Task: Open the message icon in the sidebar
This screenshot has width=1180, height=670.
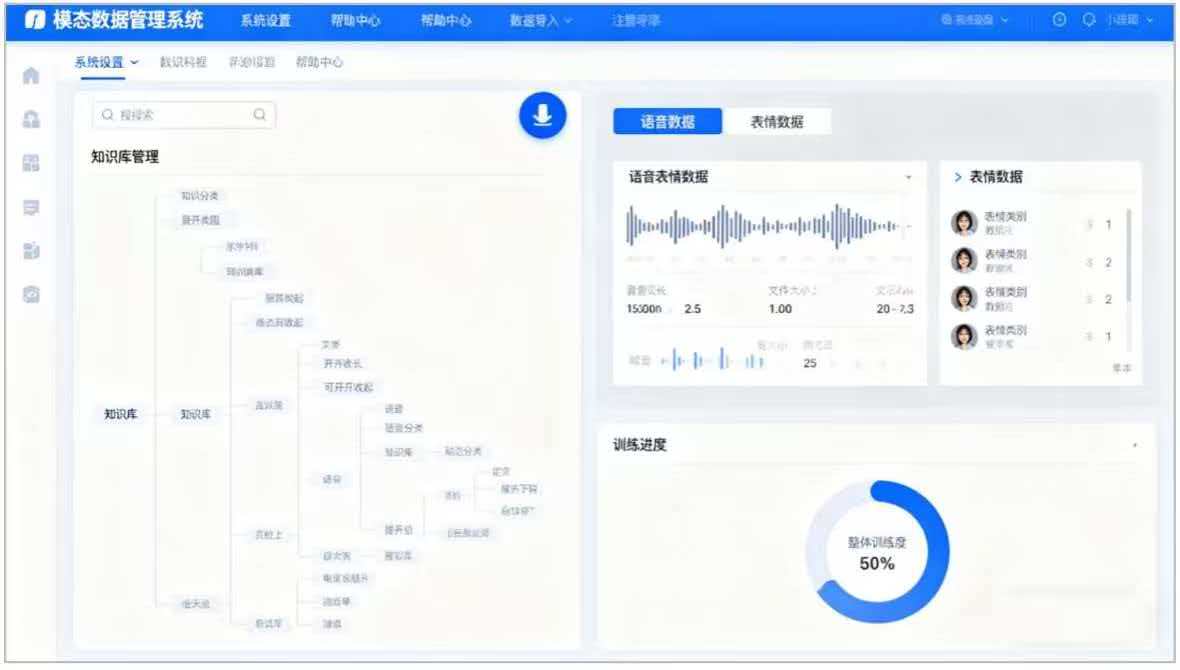Action: 30,207
